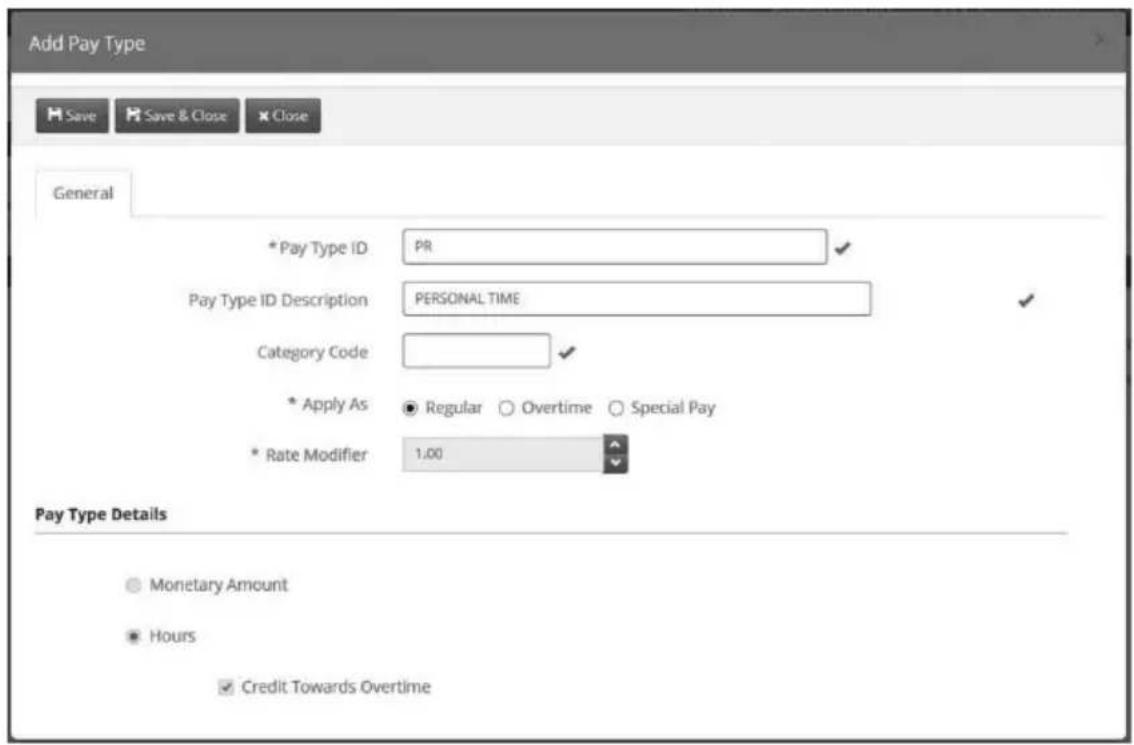The height and width of the screenshot is (745, 1134).
Task: Select the Special Pay radio option
Action: click(x=615, y=409)
